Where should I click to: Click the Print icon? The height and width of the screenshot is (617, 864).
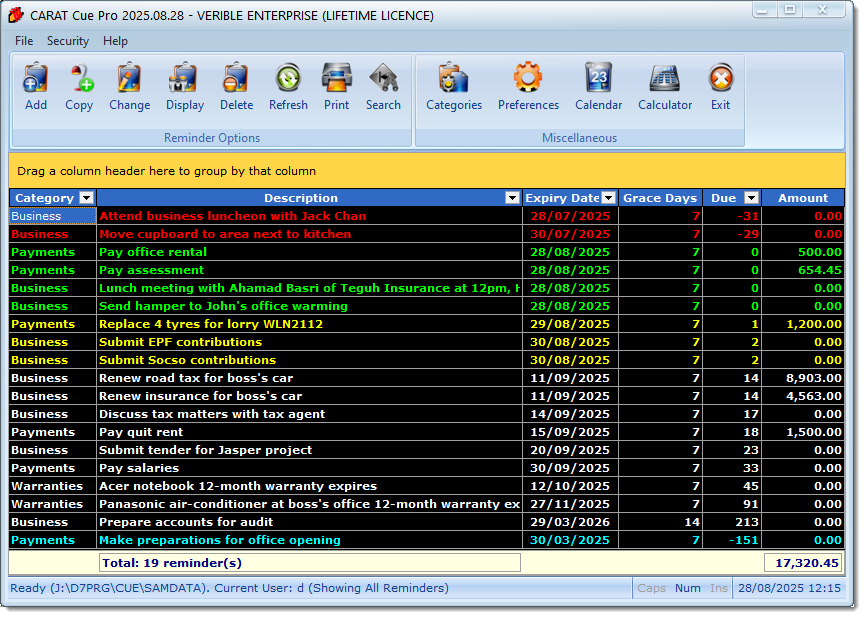pyautogui.click(x=337, y=78)
